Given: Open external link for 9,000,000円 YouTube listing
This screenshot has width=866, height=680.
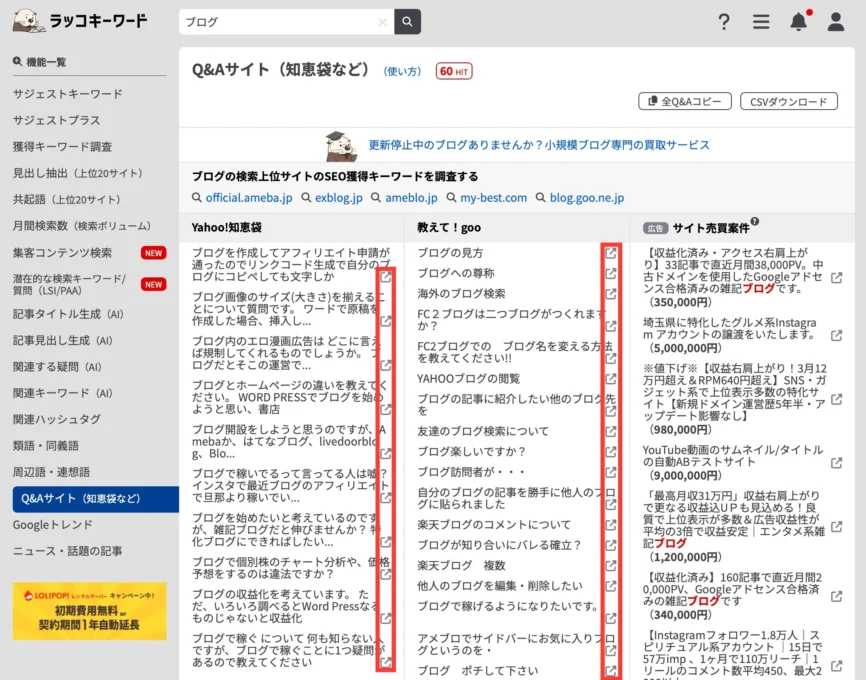Looking at the screenshot, I should (x=836, y=463).
